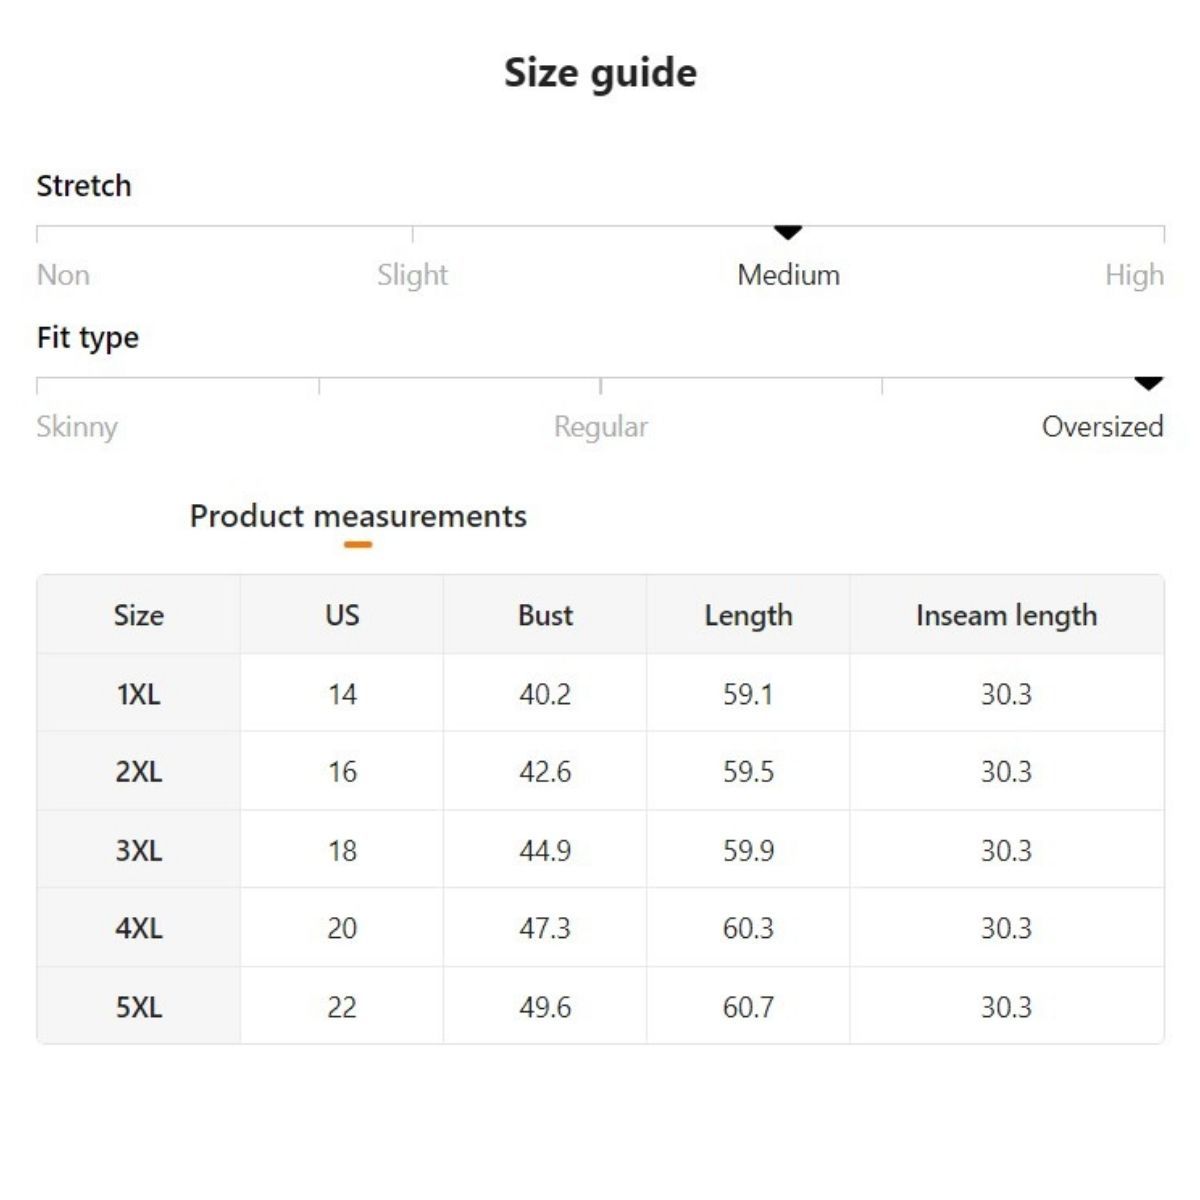This screenshot has width=1200, height=1200.
Task: Click the Bust column header
Action: tap(545, 615)
